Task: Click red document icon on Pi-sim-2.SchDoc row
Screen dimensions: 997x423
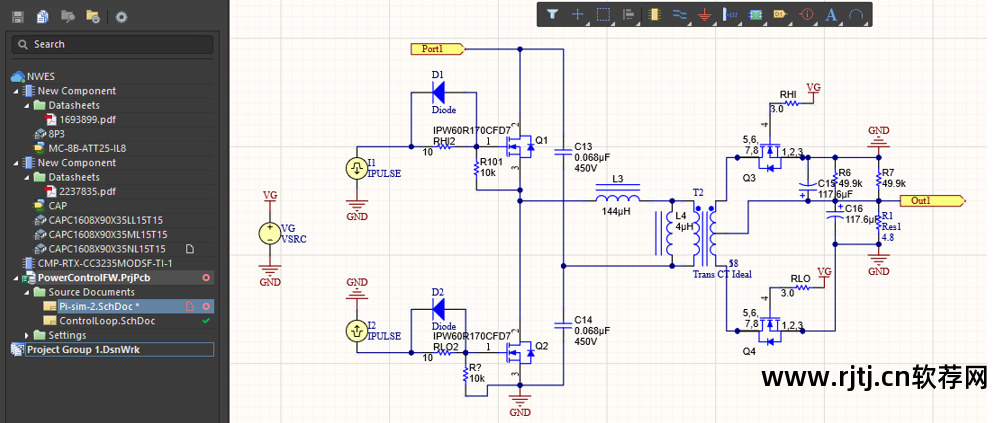Action: (189, 307)
